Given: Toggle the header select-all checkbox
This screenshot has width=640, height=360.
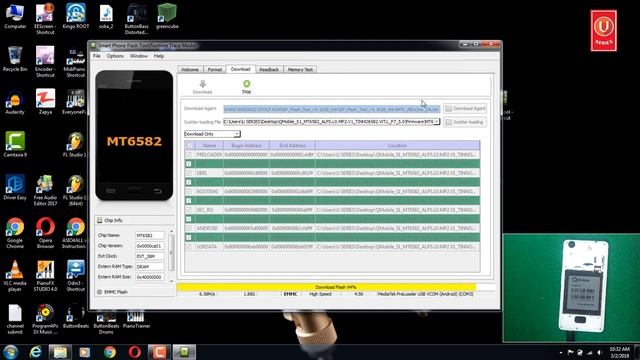Looking at the screenshot, I should pos(189,145).
